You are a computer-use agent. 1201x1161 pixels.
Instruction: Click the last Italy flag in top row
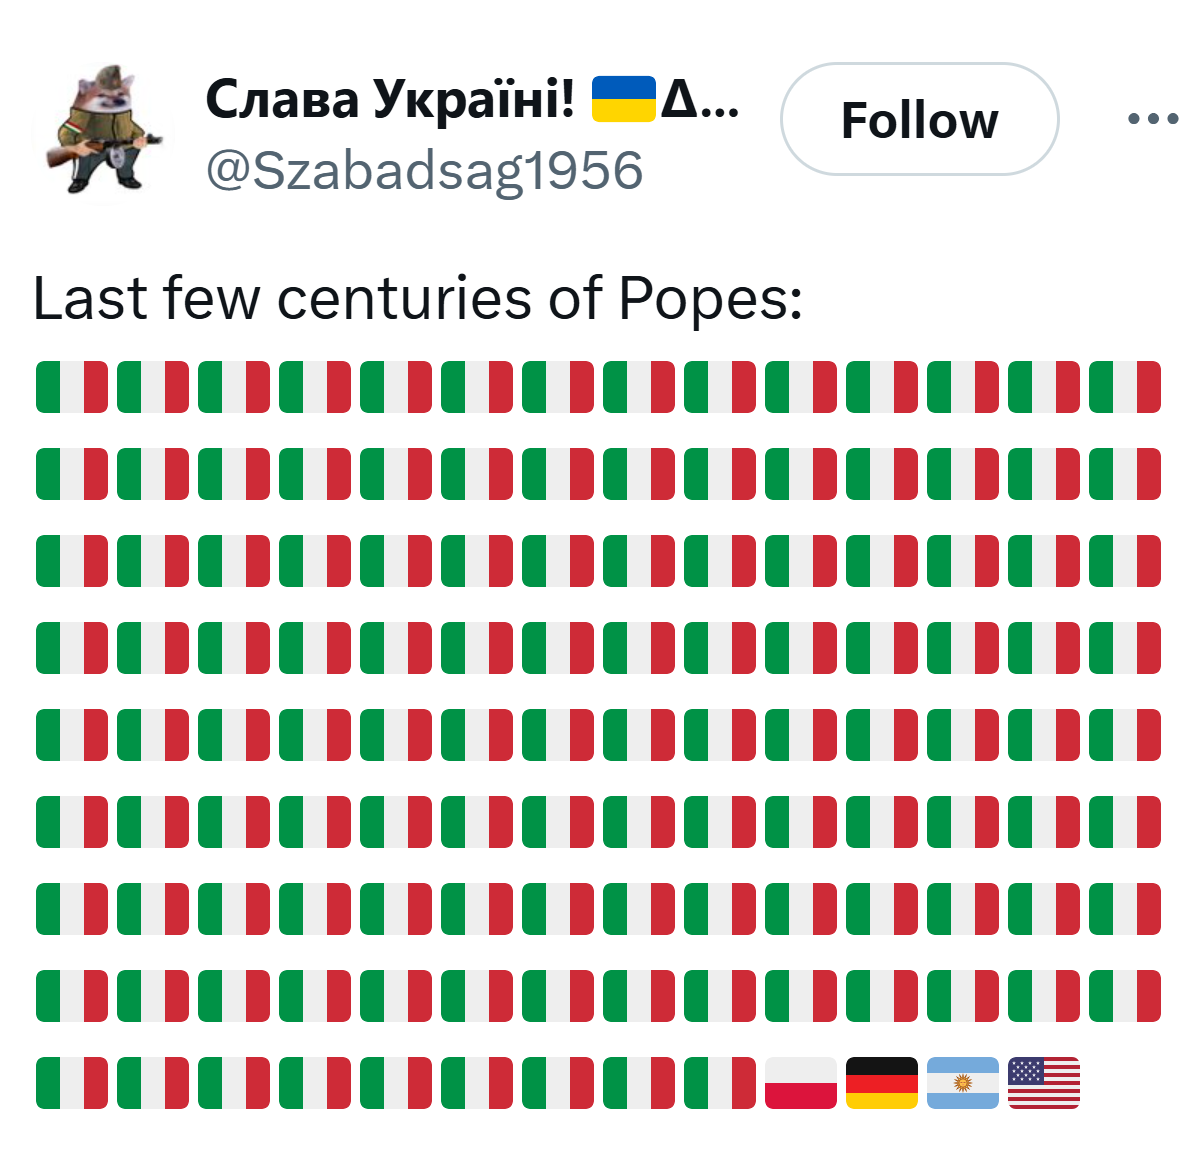tap(1125, 387)
